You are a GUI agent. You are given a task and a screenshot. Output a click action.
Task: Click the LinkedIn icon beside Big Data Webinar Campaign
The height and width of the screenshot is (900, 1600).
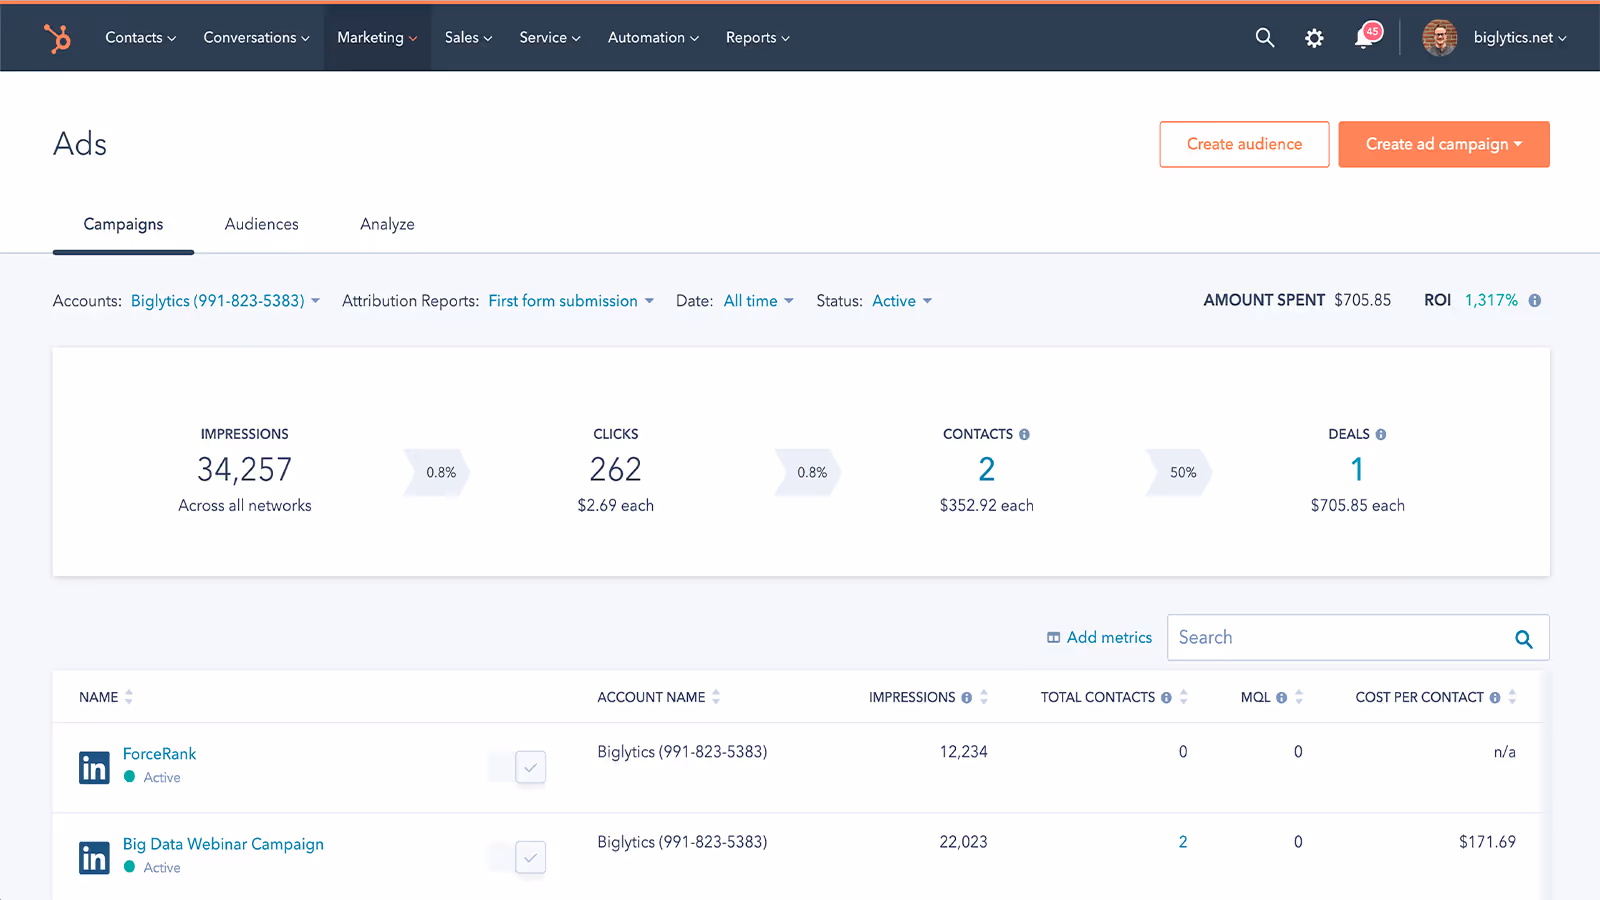click(x=93, y=857)
